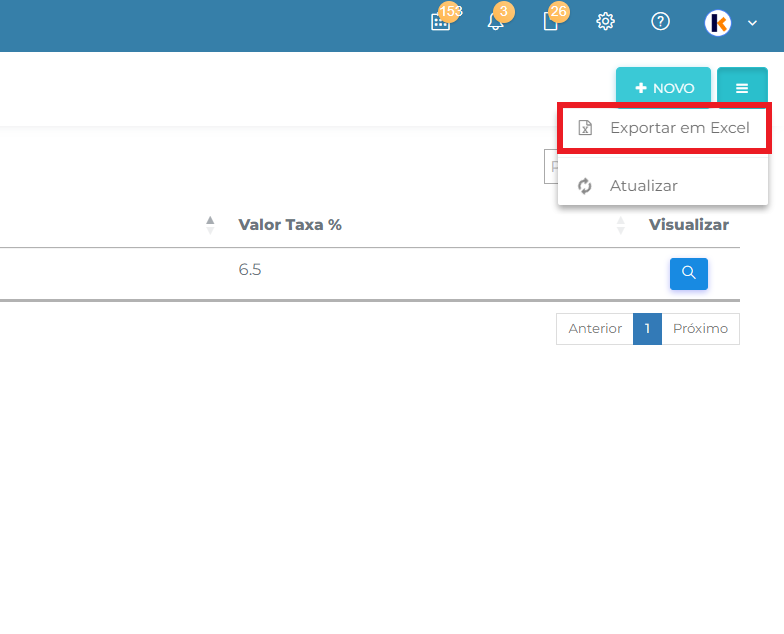Go to Próximo page
This screenshot has height=634, width=784.
point(700,328)
